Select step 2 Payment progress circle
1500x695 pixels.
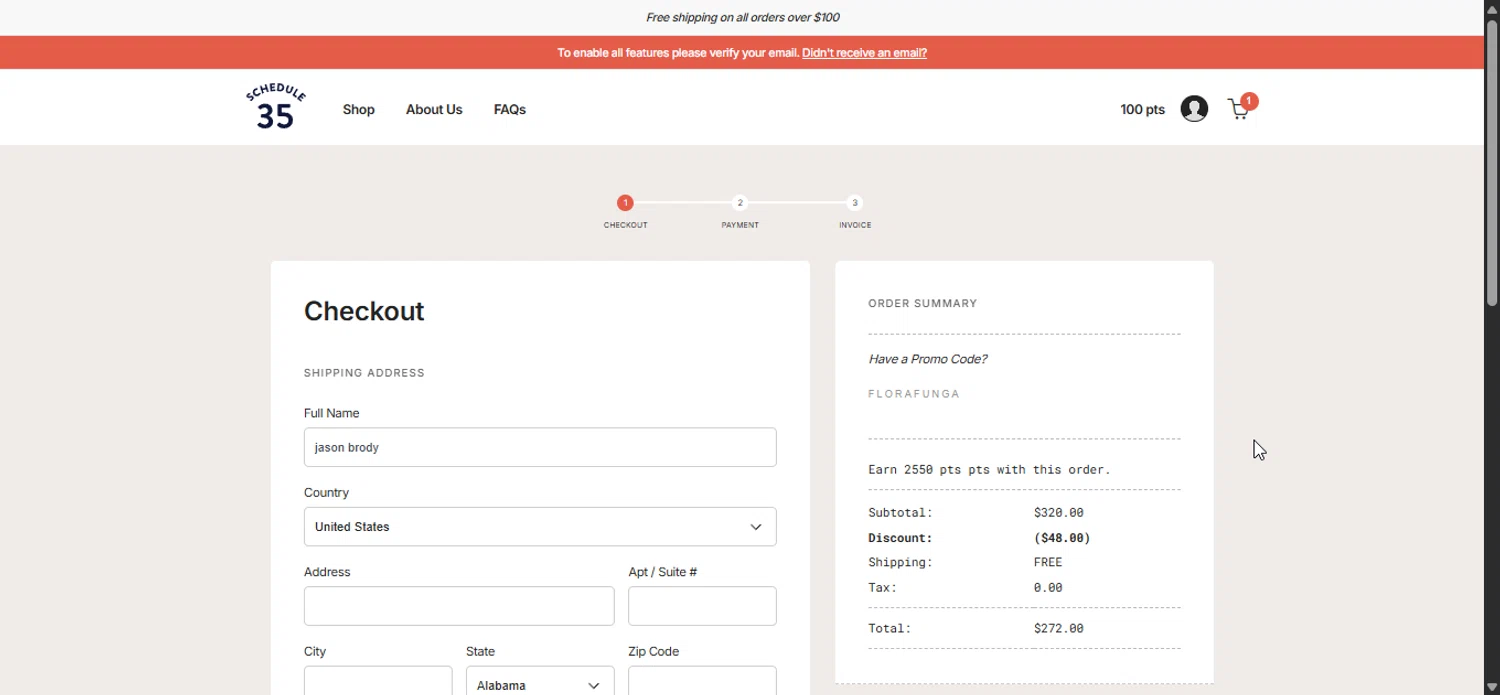(x=740, y=203)
